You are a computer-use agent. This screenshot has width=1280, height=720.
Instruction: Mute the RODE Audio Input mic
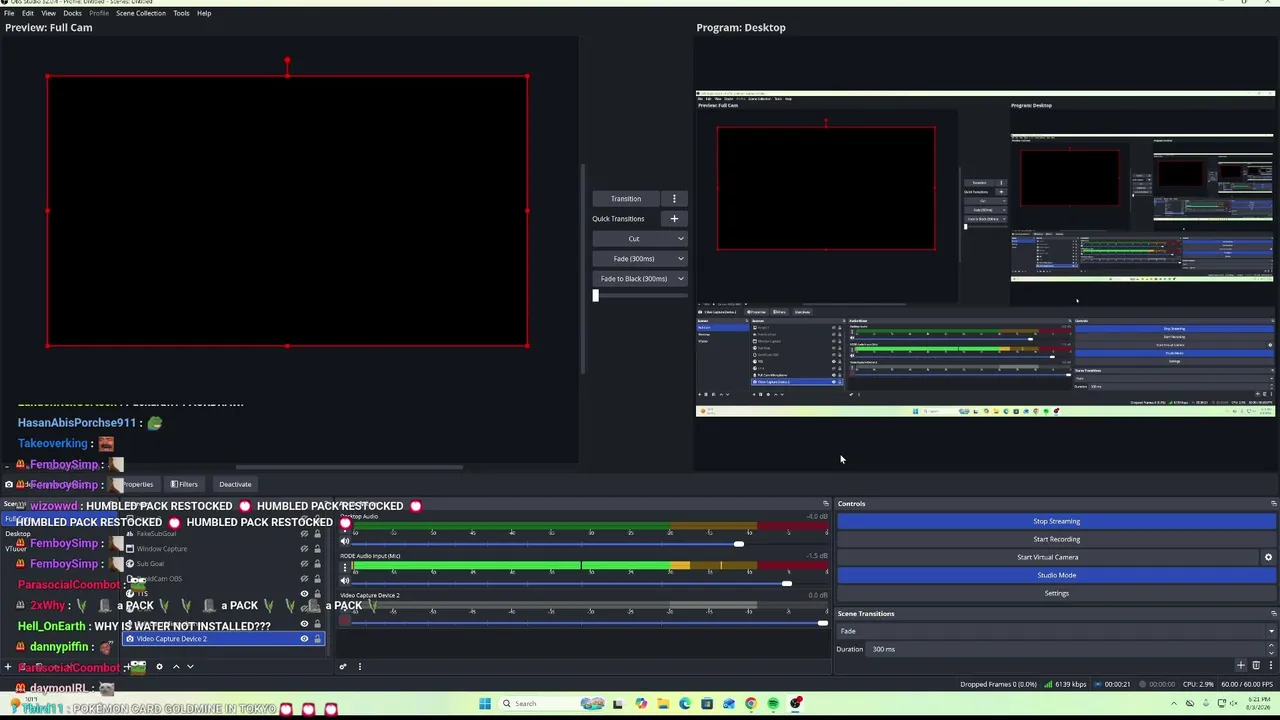pos(345,581)
